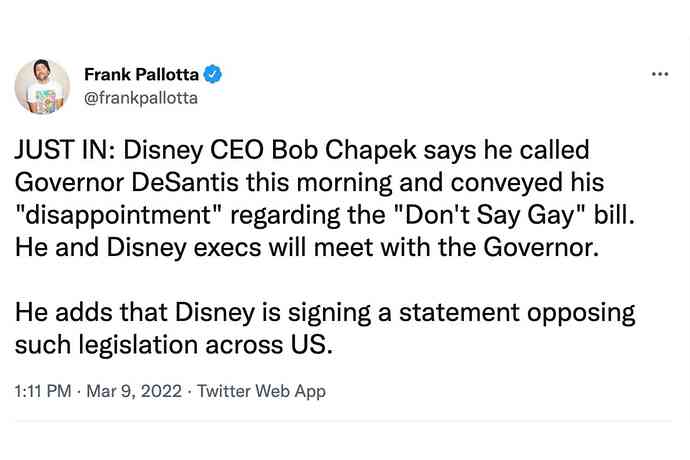Click the sentence about meeting the Governor
This screenshot has height=460, width=690.
307,247
